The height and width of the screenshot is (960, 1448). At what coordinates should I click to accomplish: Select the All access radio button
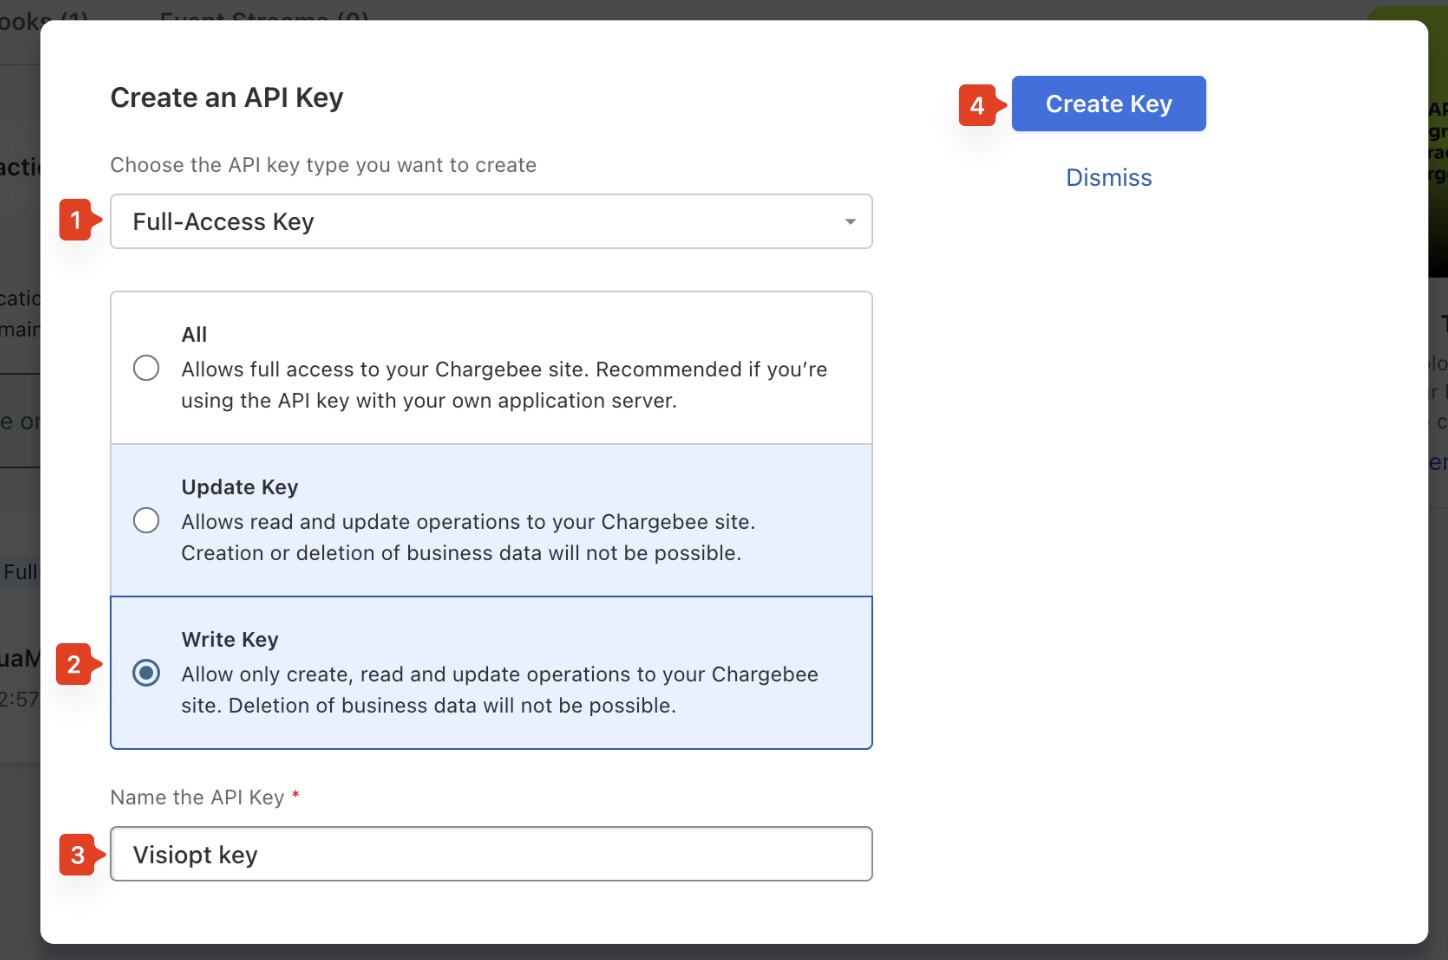[x=146, y=368]
